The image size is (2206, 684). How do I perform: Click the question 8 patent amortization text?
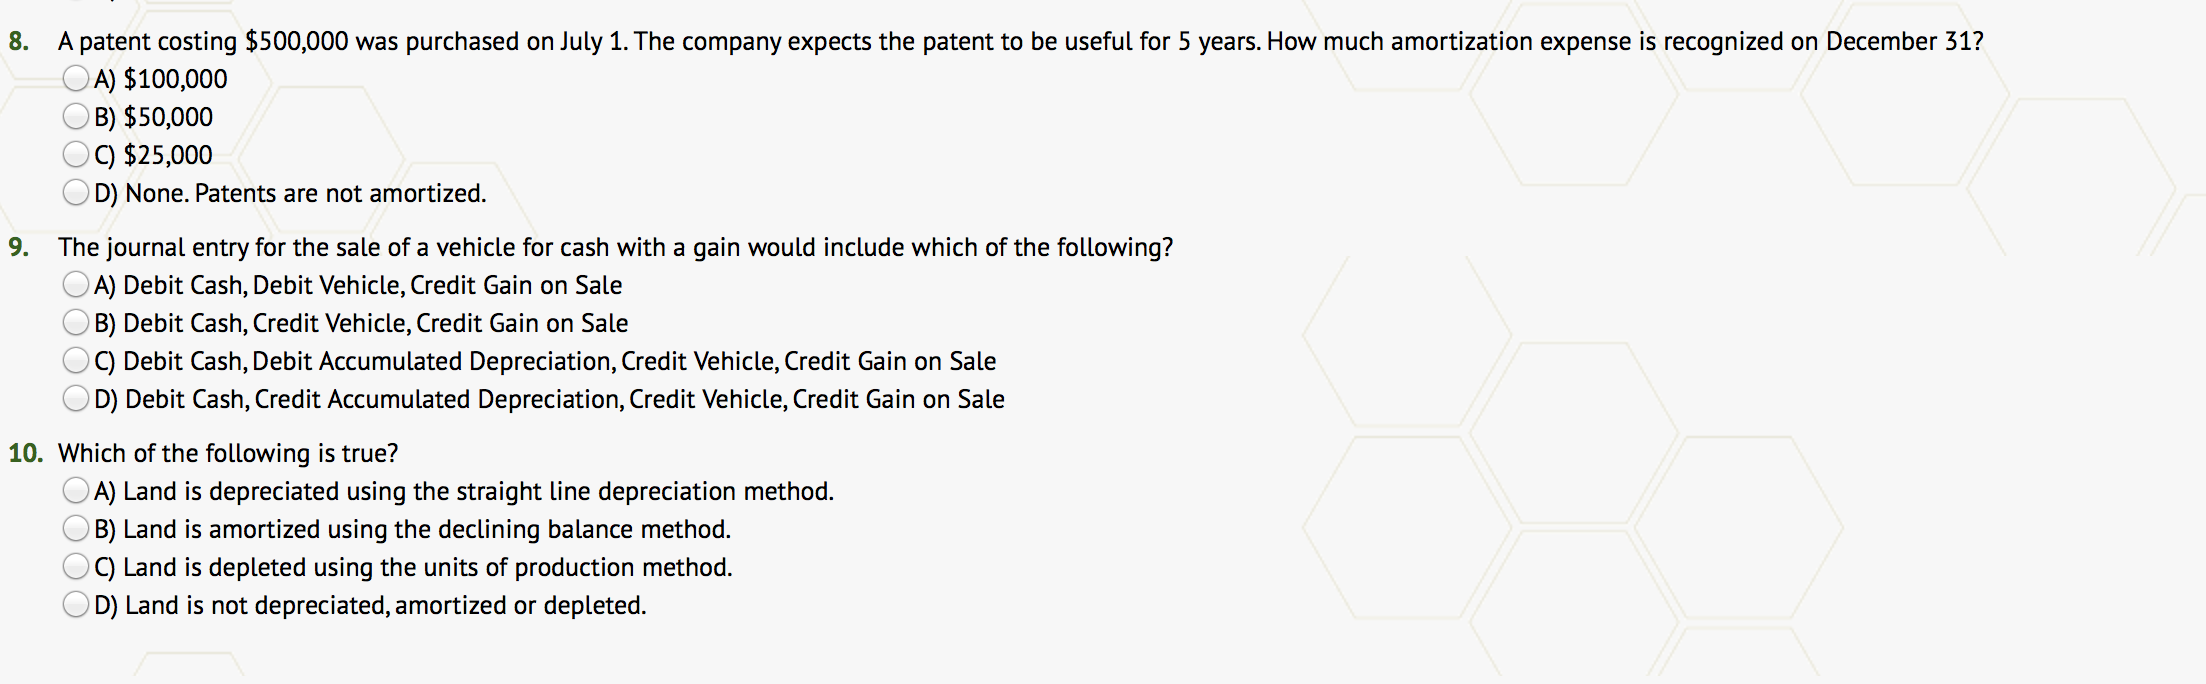coord(1020,41)
